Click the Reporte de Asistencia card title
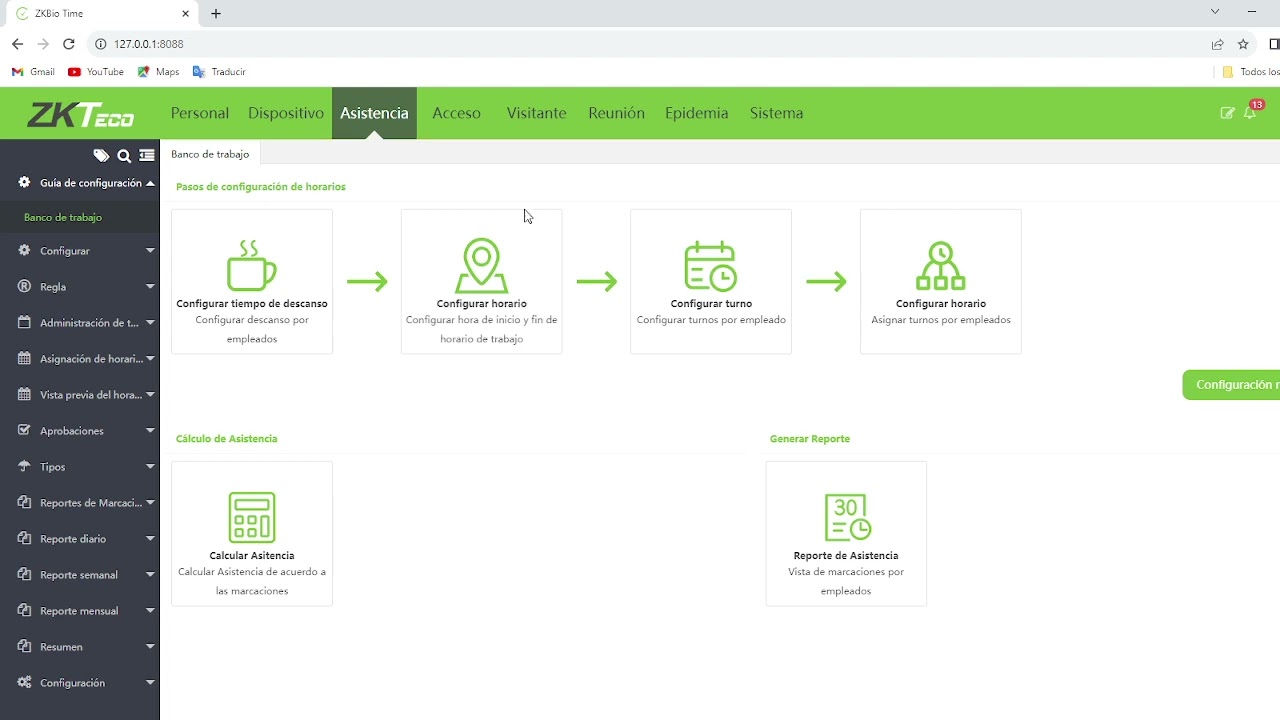 [x=846, y=556]
